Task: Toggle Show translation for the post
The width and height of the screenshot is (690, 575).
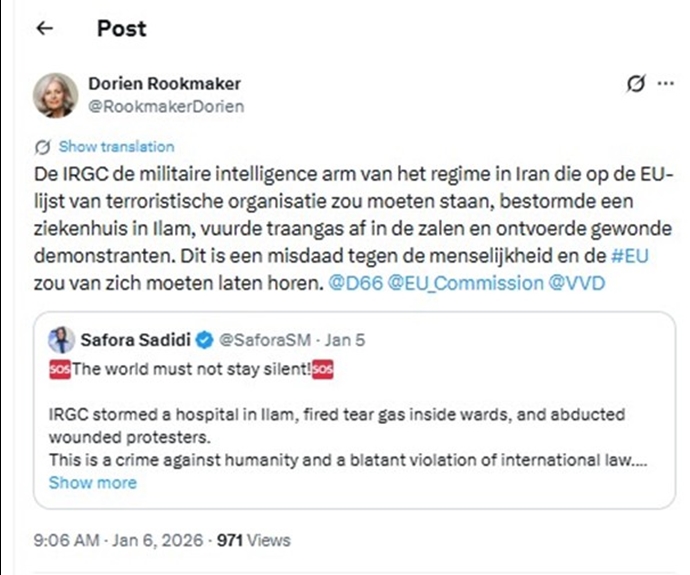Action: [x=116, y=146]
